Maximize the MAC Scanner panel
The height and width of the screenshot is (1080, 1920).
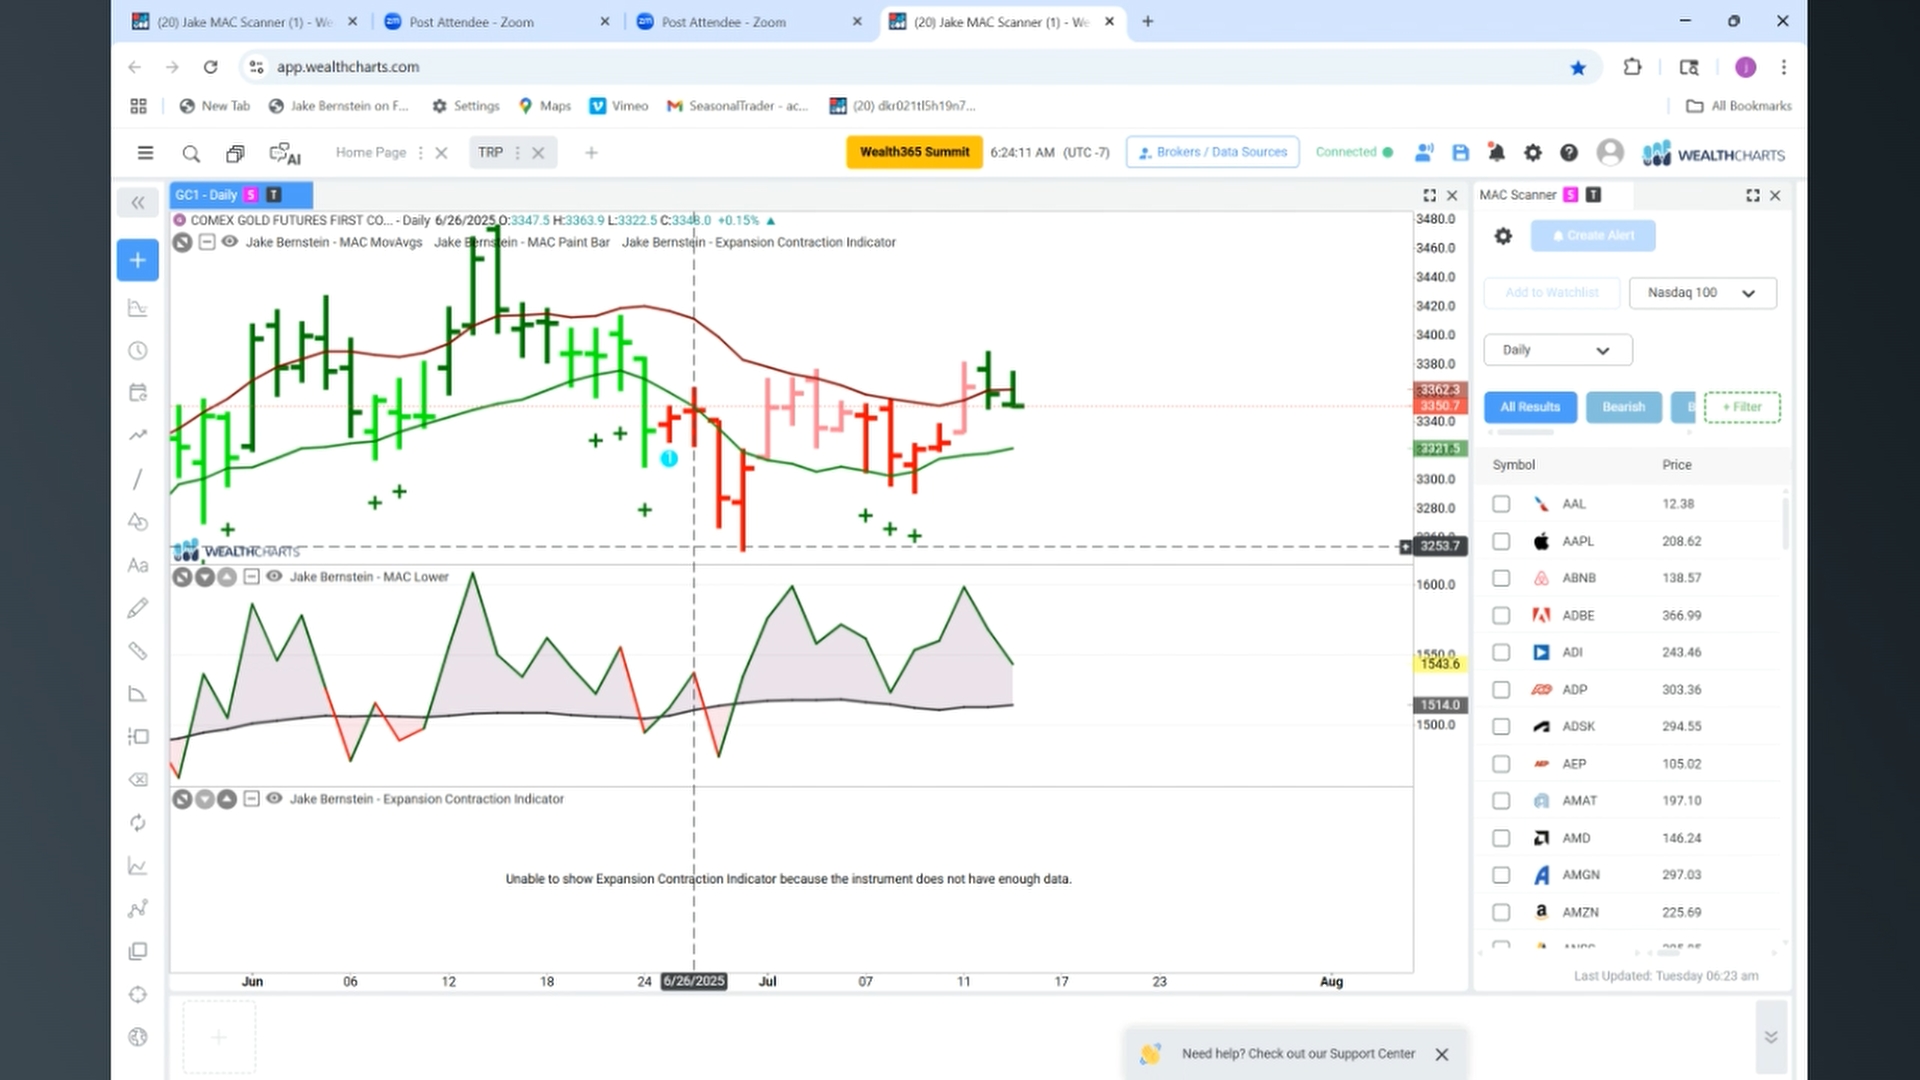(x=1753, y=195)
